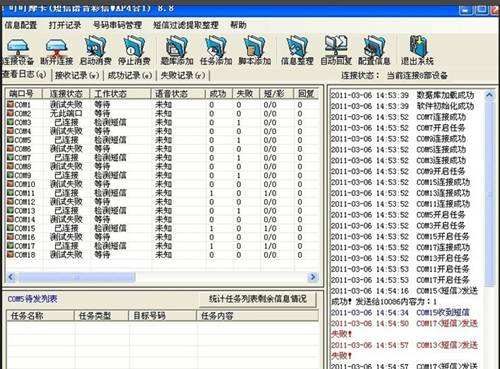500x369 pixels.
Task: Click the 任务名称 column header
Action: [40, 316]
